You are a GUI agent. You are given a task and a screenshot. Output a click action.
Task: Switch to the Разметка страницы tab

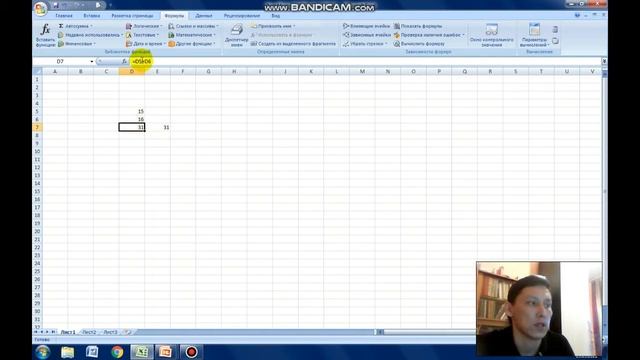pos(132,16)
